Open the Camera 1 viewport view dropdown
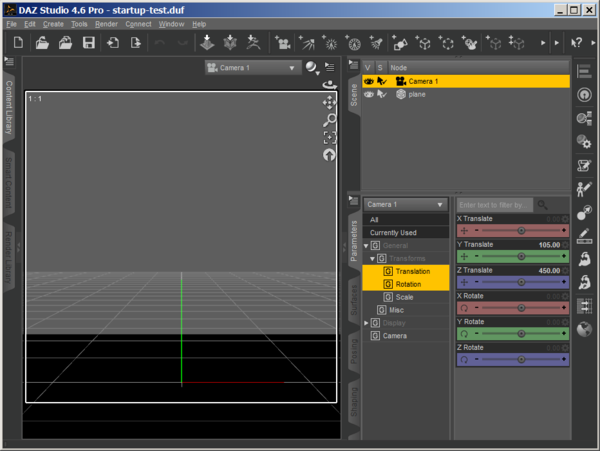This screenshot has height=451, width=600. 252,68
